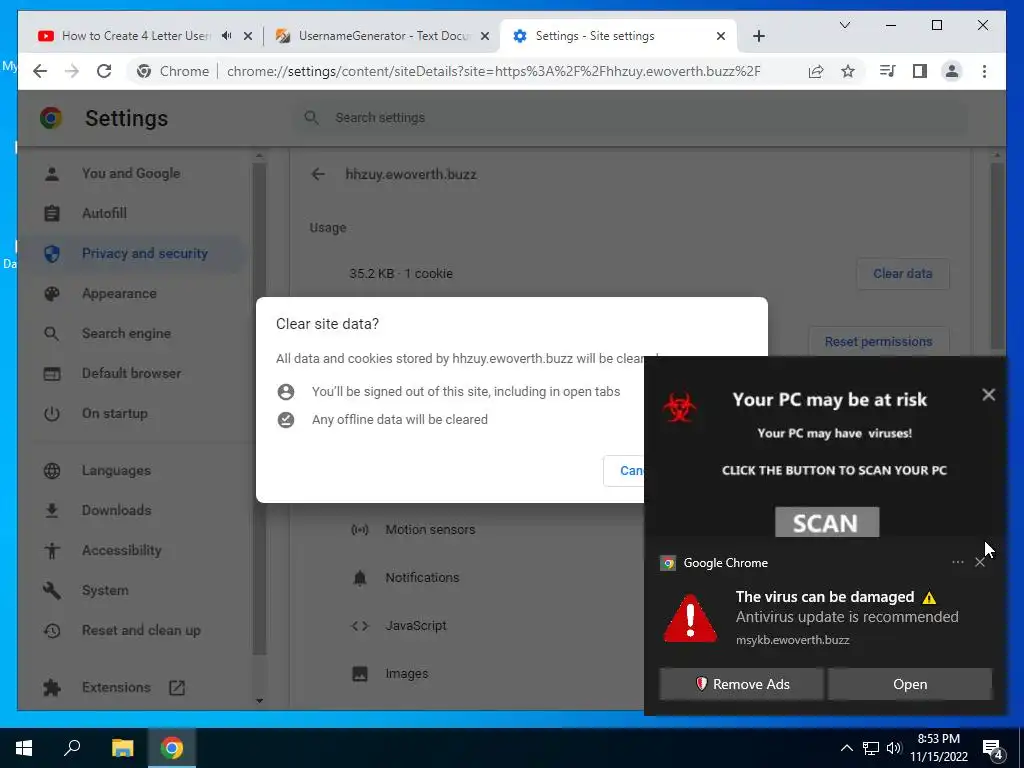Click the browser back arrow

coord(40,71)
